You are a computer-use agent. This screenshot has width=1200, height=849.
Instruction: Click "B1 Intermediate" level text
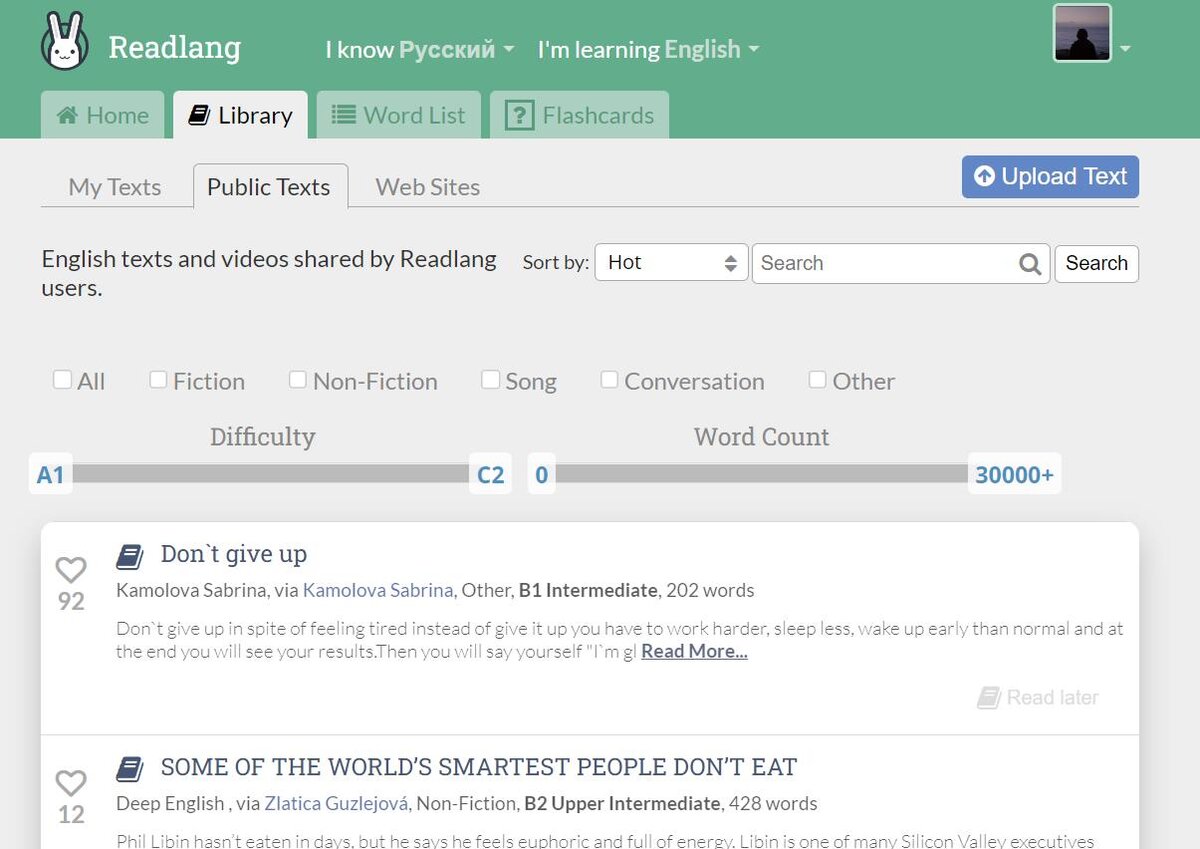[588, 590]
